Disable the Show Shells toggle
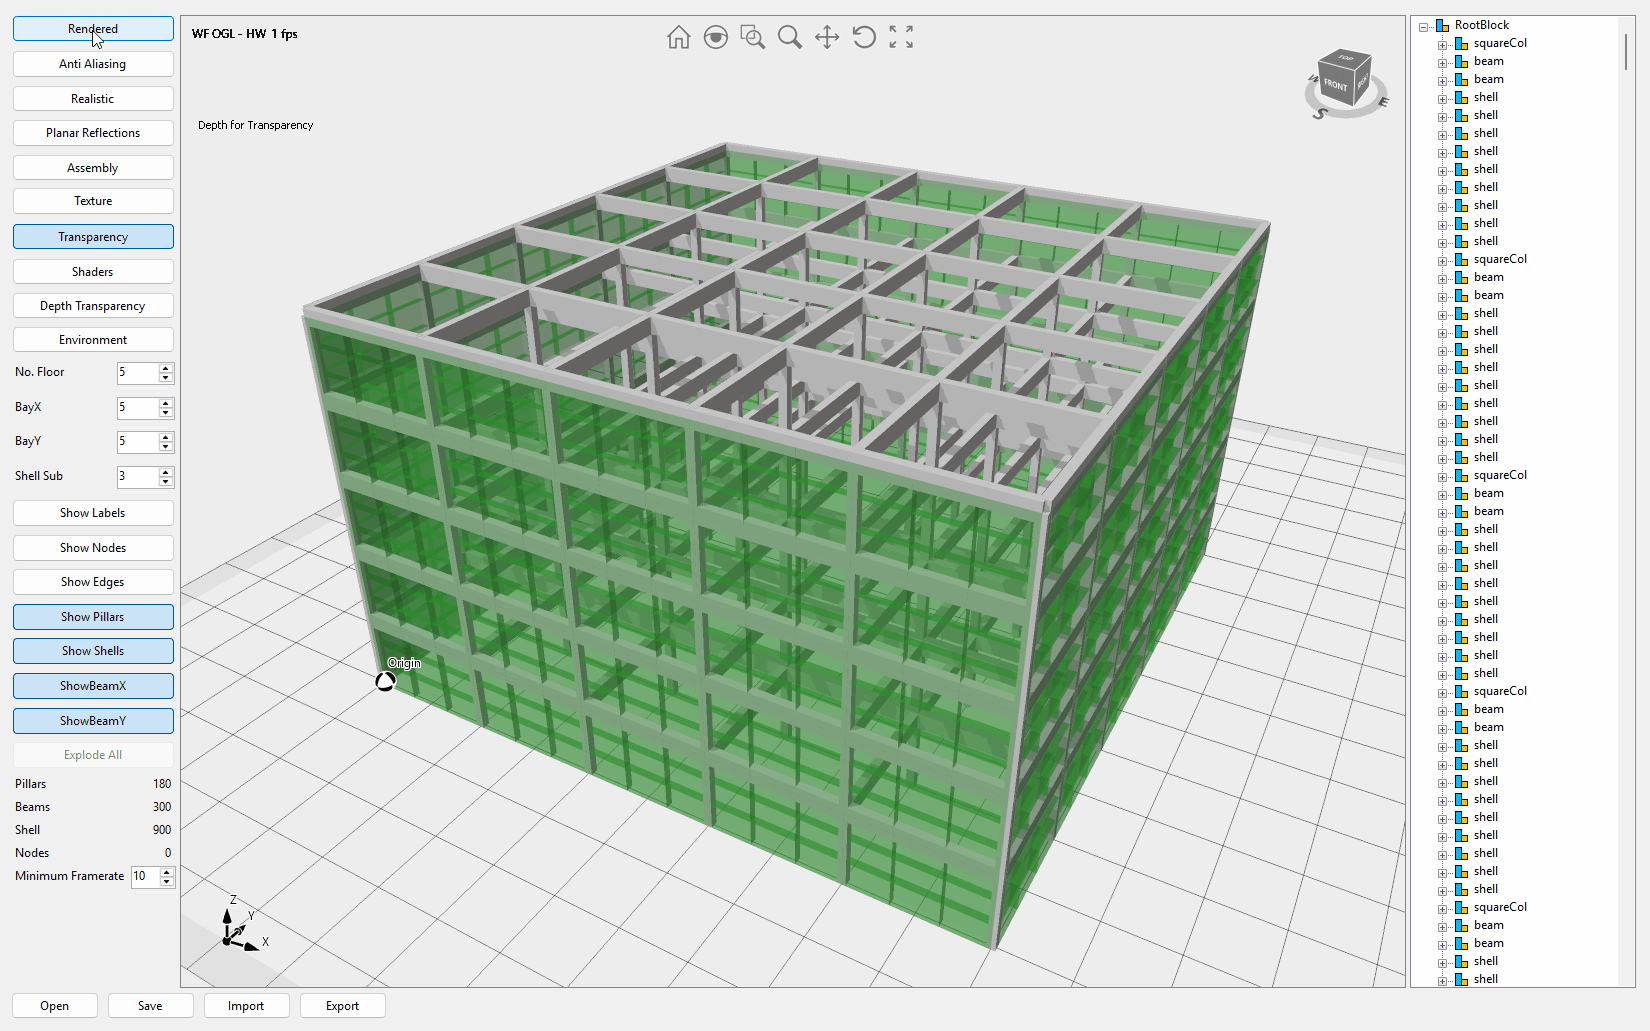Screen dimensions: 1650x1031 (x=93, y=651)
